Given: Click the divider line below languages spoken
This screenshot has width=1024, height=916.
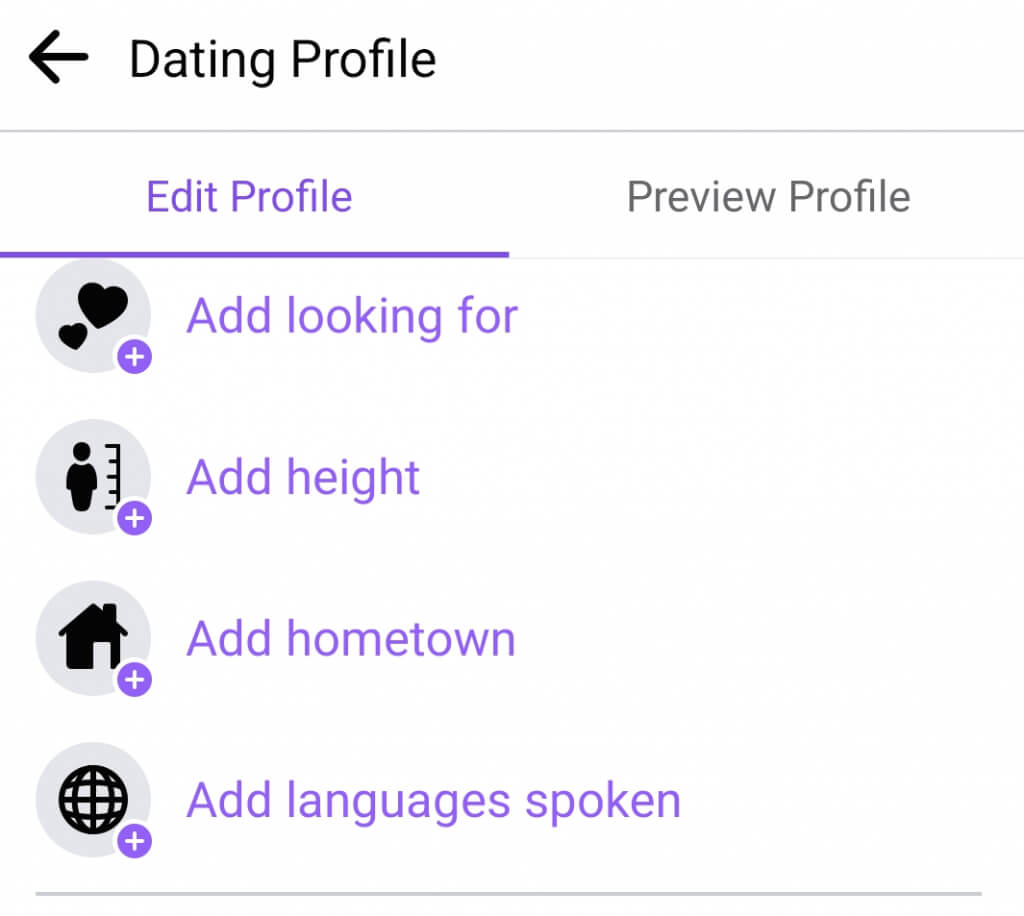Looking at the screenshot, I should click(508, 894).
